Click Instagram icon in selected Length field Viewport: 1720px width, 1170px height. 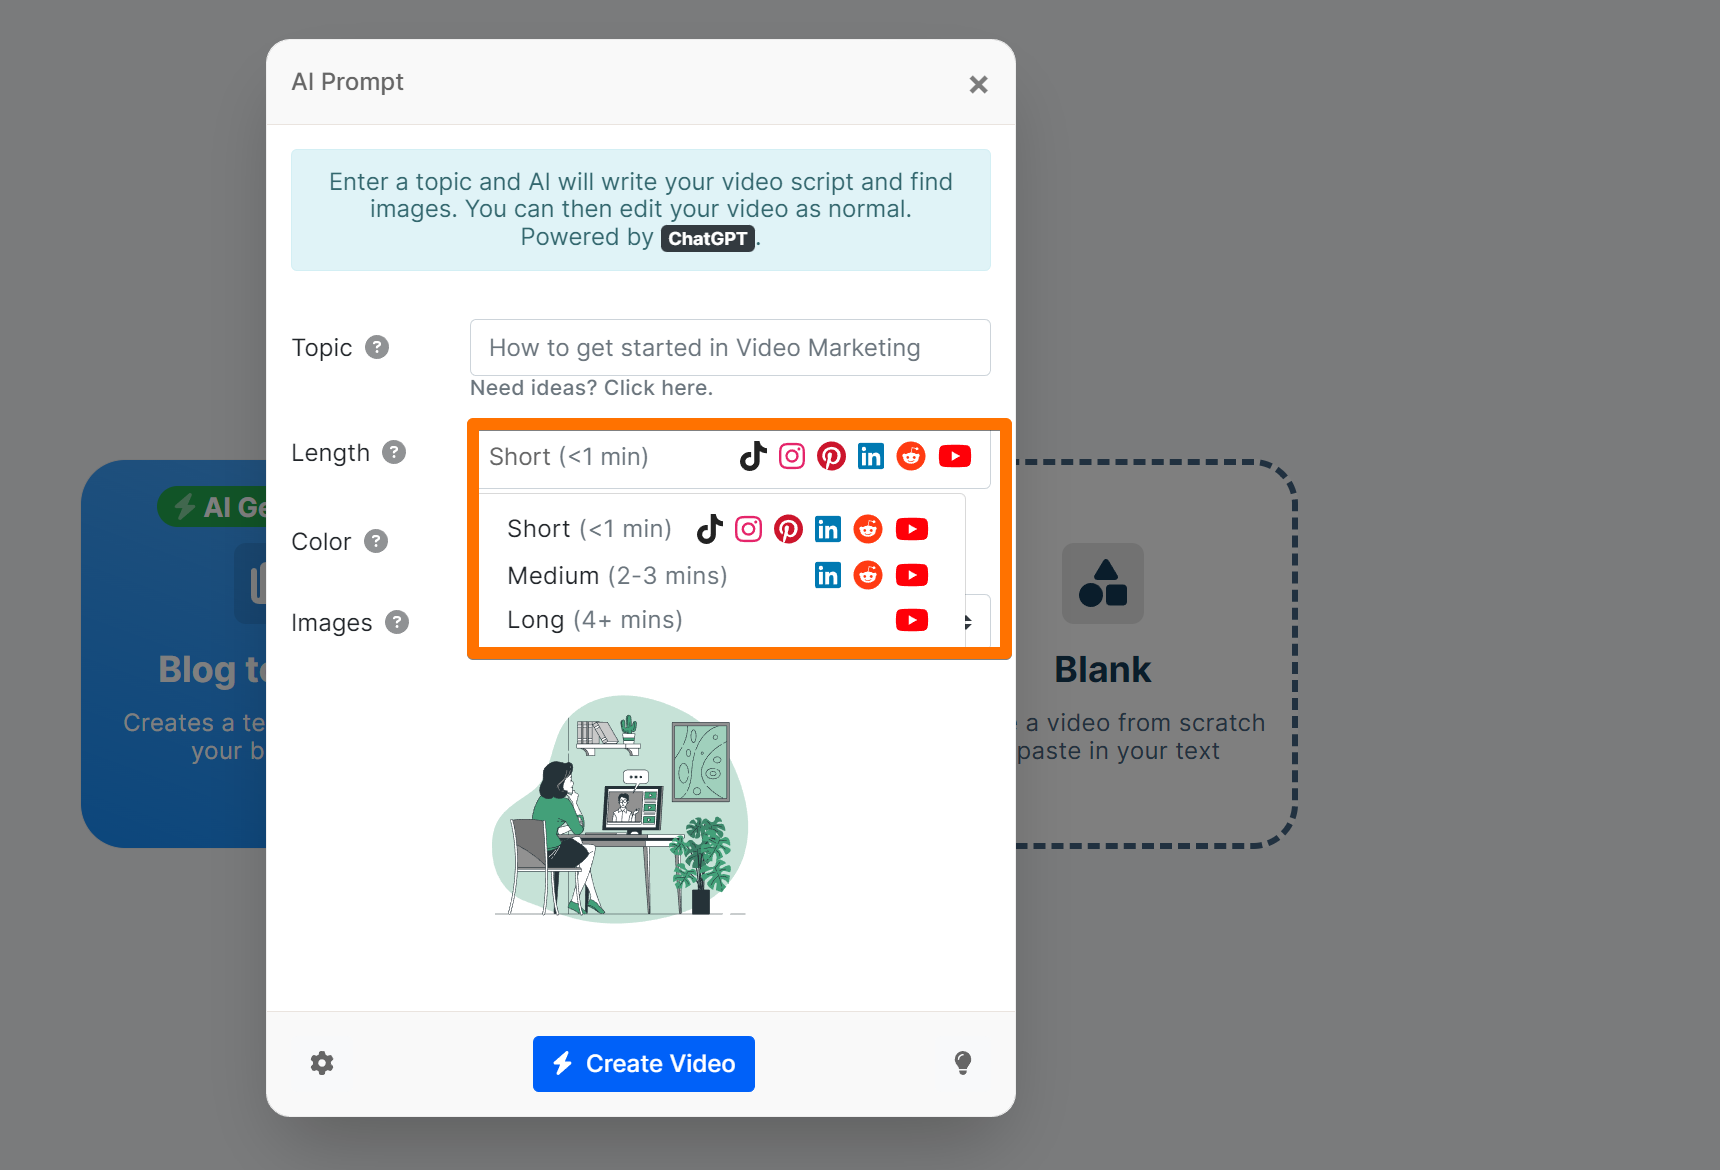[792, 456]
